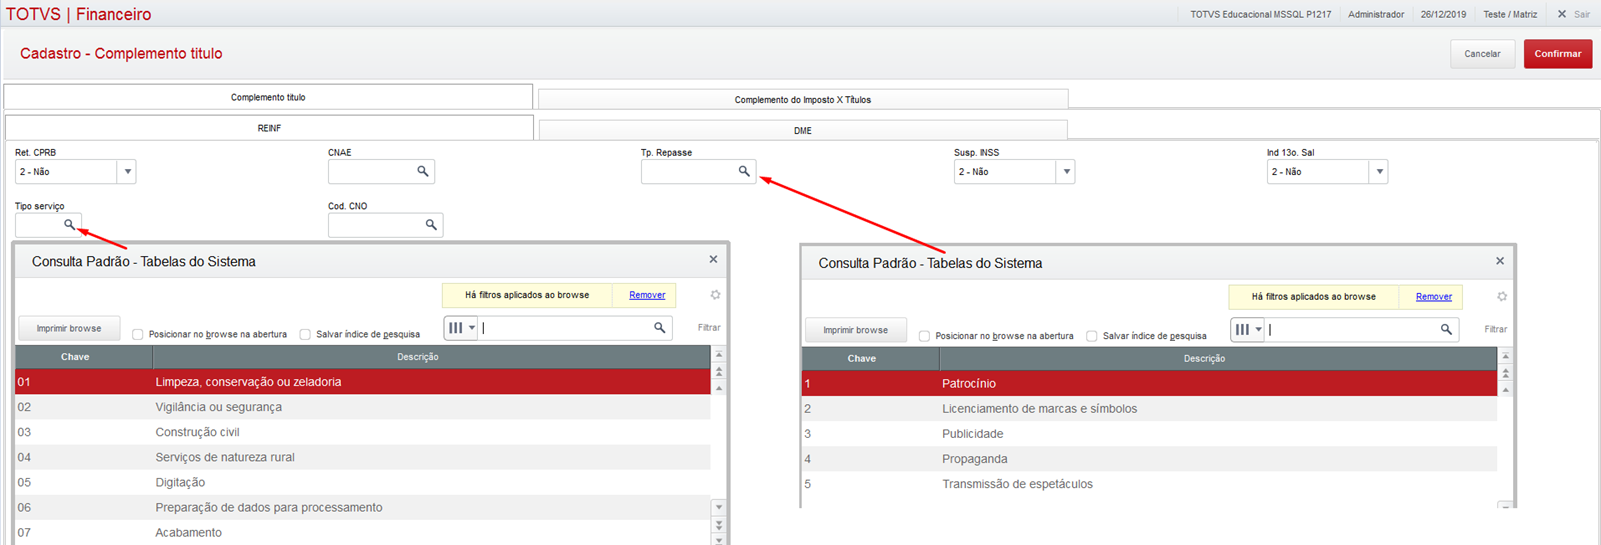Click Filtrar in left dialog
This screenshot has width=1601, height=545.
click(x=709, y=327)
